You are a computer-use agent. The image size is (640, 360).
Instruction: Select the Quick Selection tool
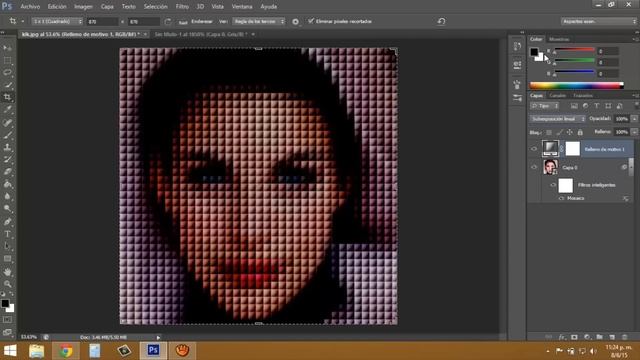point(7,85)
